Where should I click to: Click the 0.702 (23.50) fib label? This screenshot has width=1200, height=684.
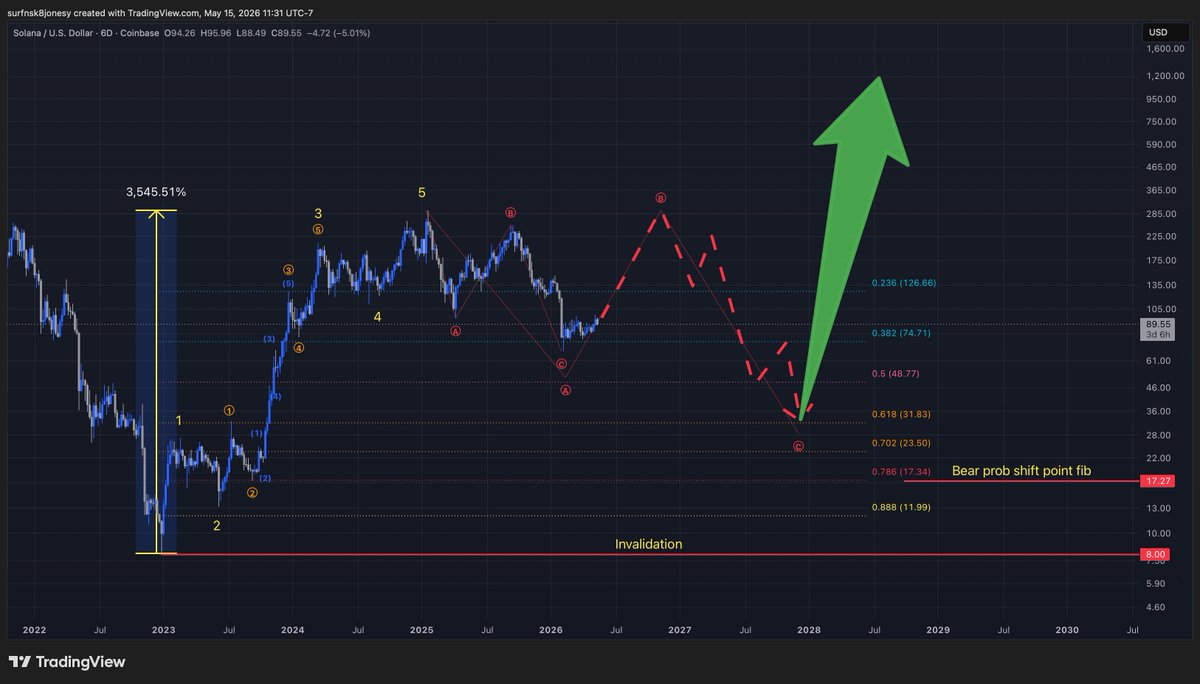click(x=902, y=443)
